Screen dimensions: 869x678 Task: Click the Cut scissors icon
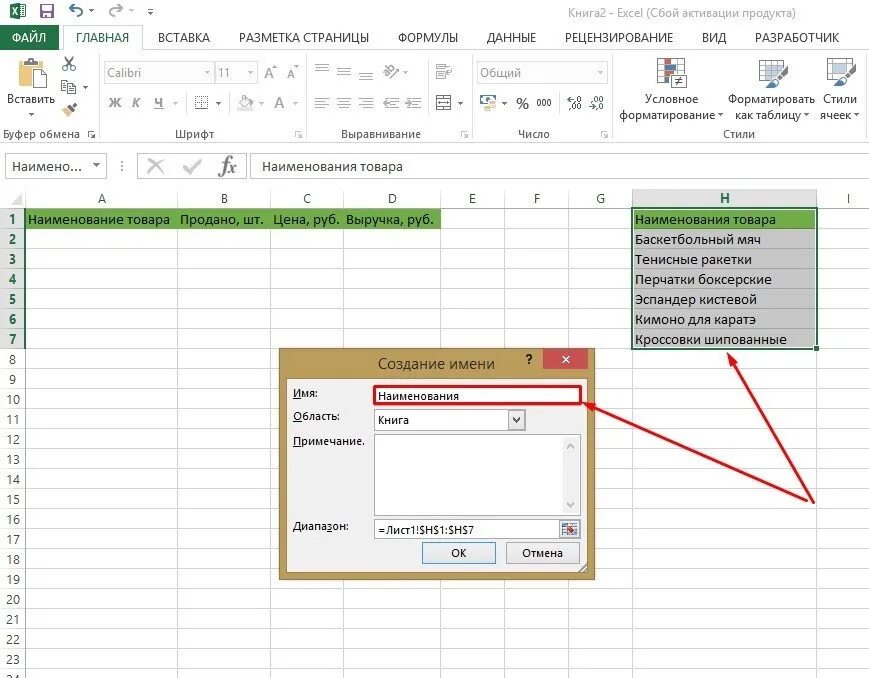click(x=69, y=64)
